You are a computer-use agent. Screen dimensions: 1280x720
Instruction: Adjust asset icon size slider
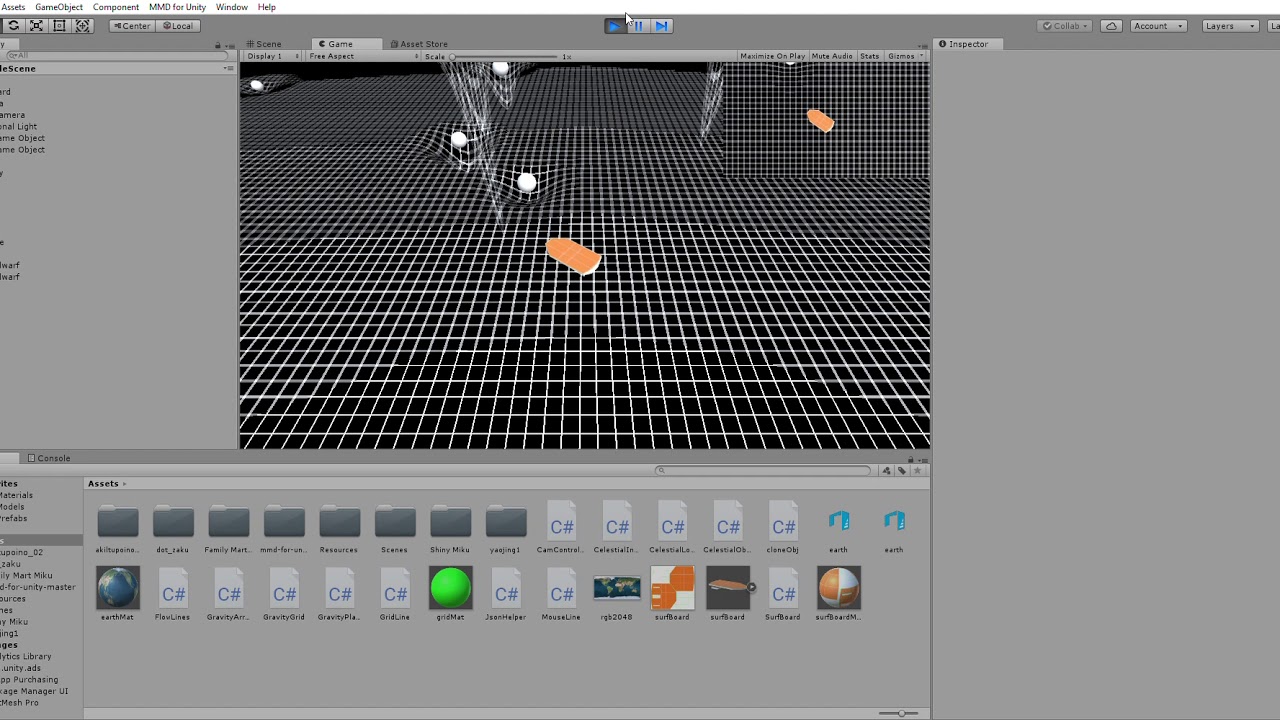(899, 713)
